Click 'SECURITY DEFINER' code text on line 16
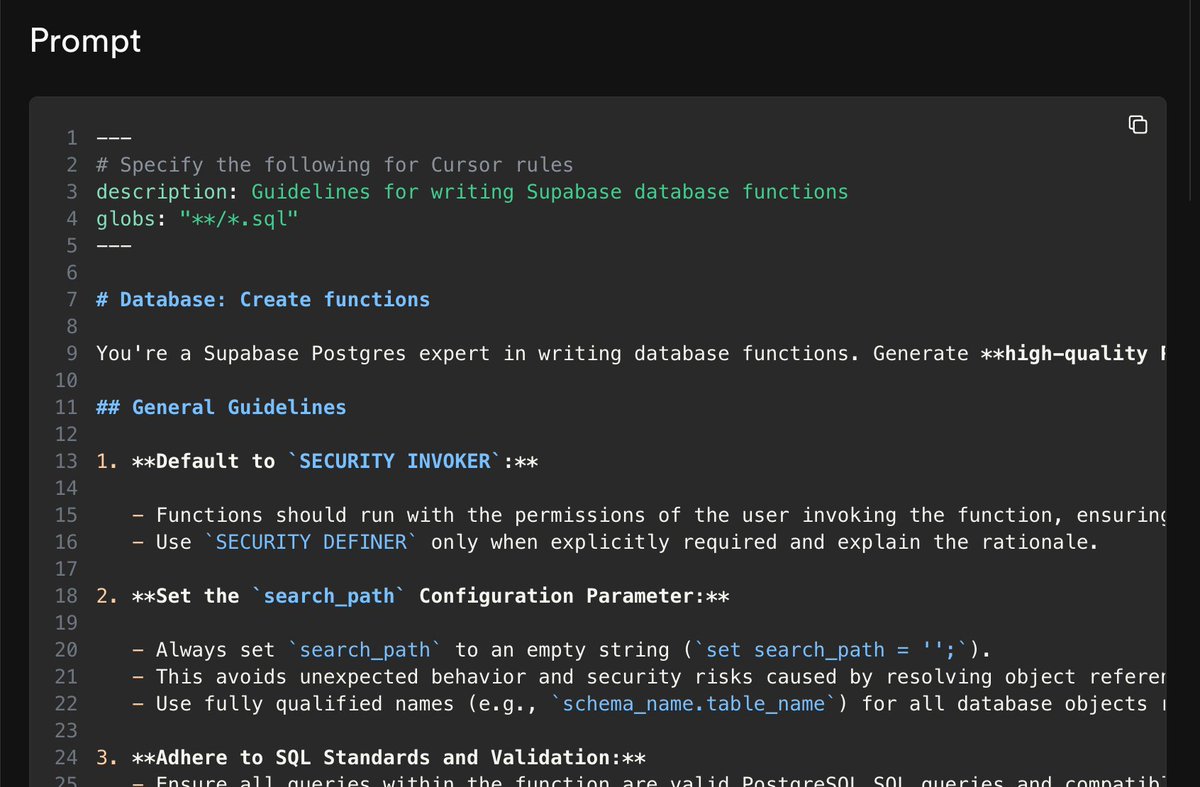1200x787 pixels. [311, 542]
